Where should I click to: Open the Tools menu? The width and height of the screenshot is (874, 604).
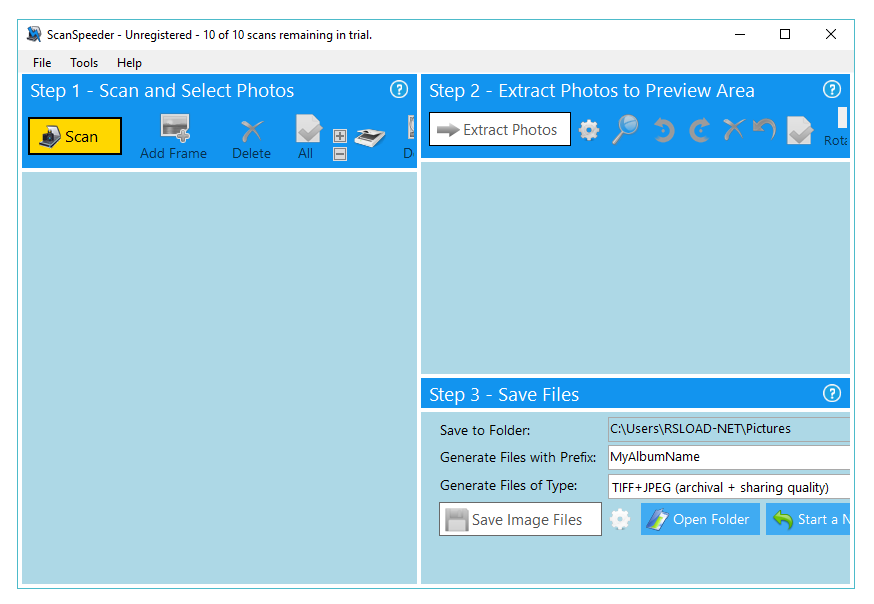click(x=84, y=62)
